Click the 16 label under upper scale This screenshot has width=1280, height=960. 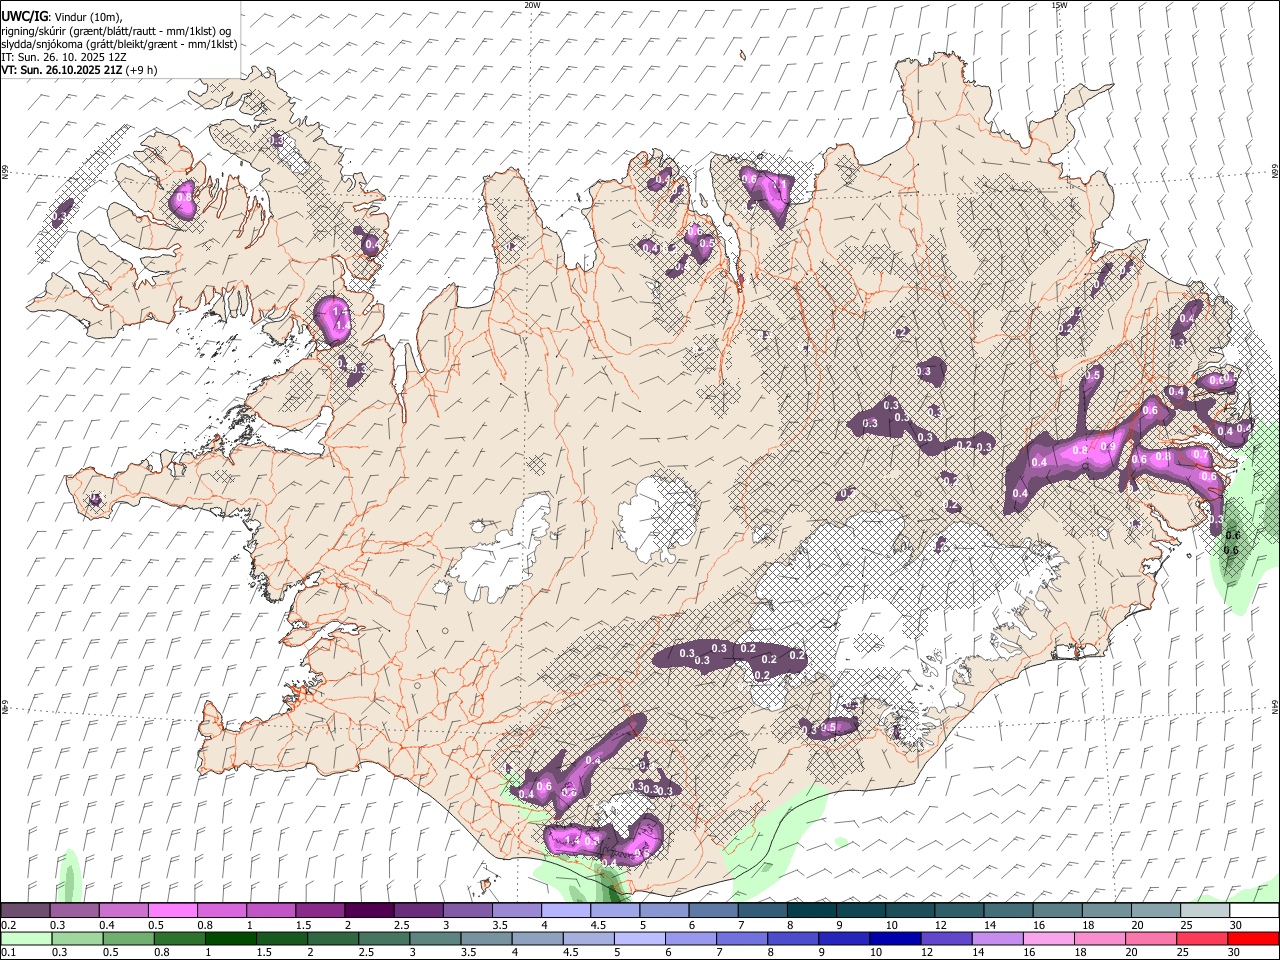1039,925
